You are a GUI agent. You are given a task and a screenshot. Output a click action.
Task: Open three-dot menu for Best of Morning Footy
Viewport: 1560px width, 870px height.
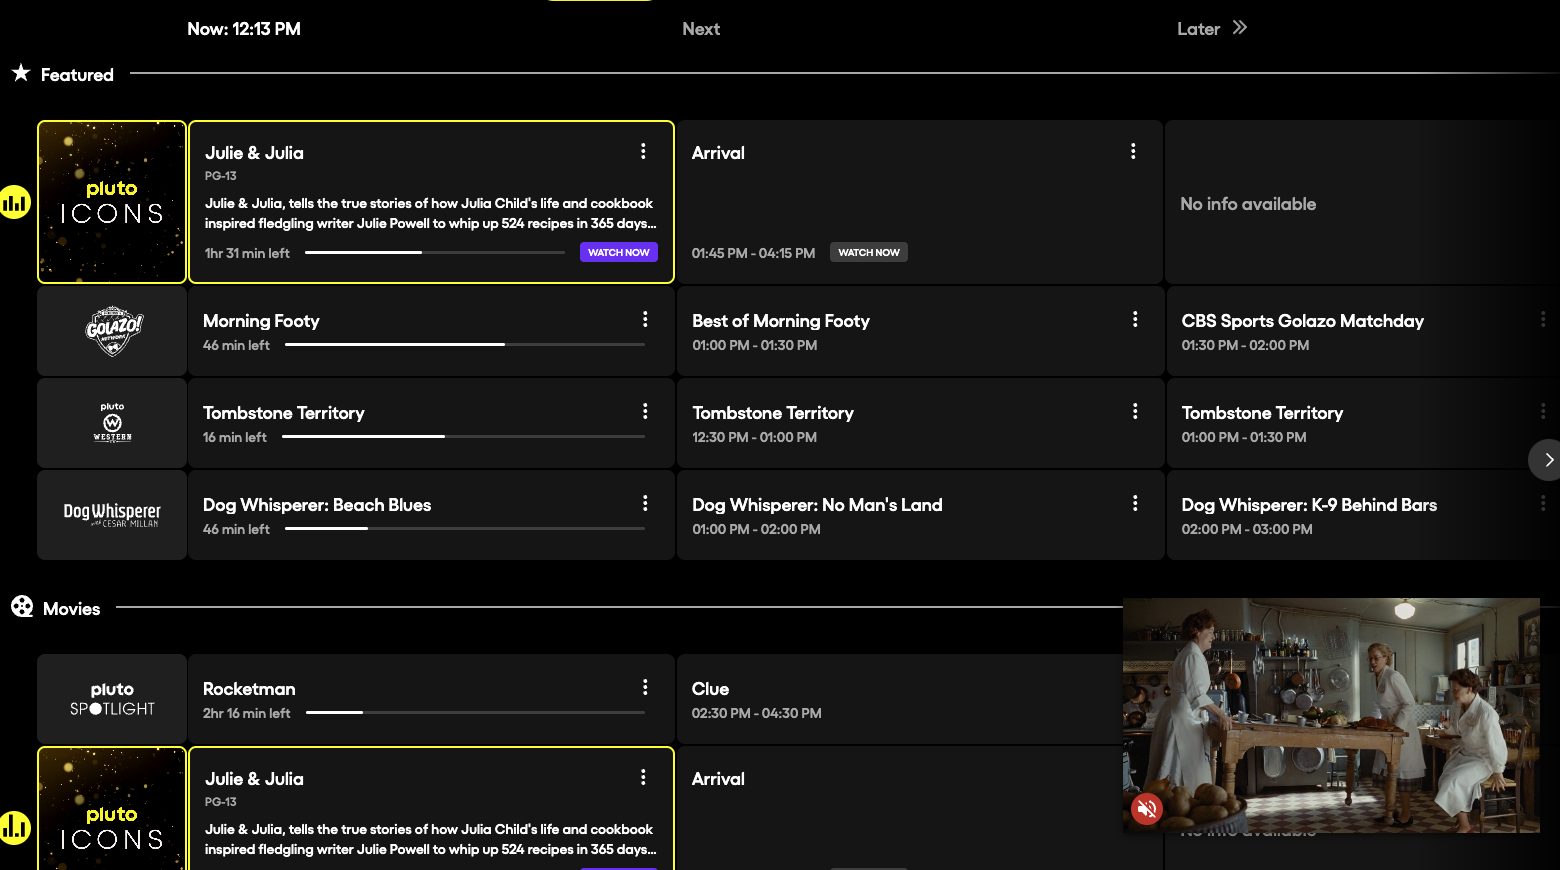point(1135,319)
